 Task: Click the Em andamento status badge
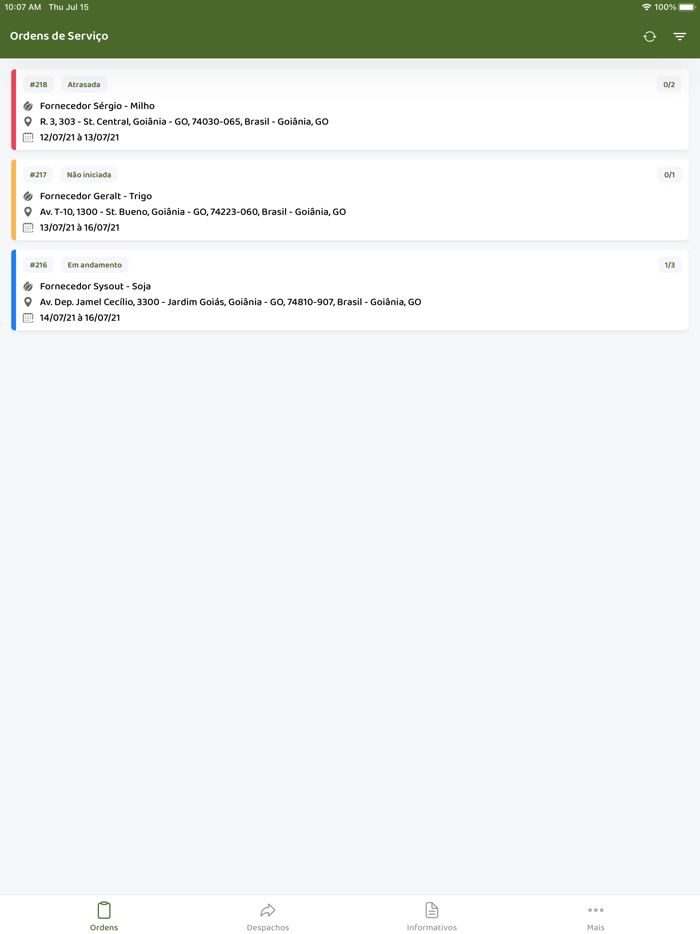(94, 265)
